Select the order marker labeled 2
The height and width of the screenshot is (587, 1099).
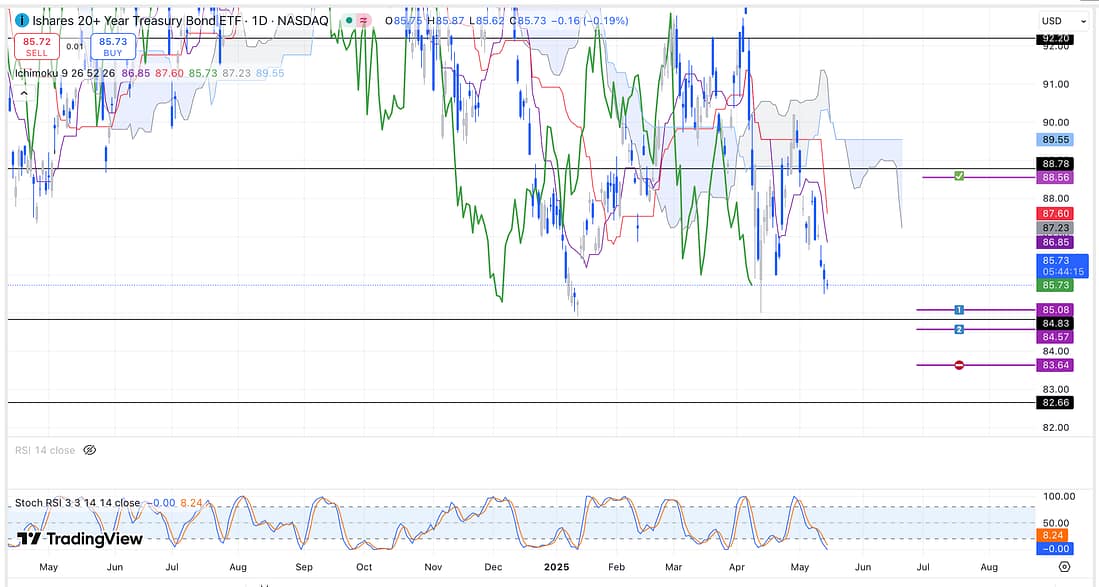(x=959, y=329)
